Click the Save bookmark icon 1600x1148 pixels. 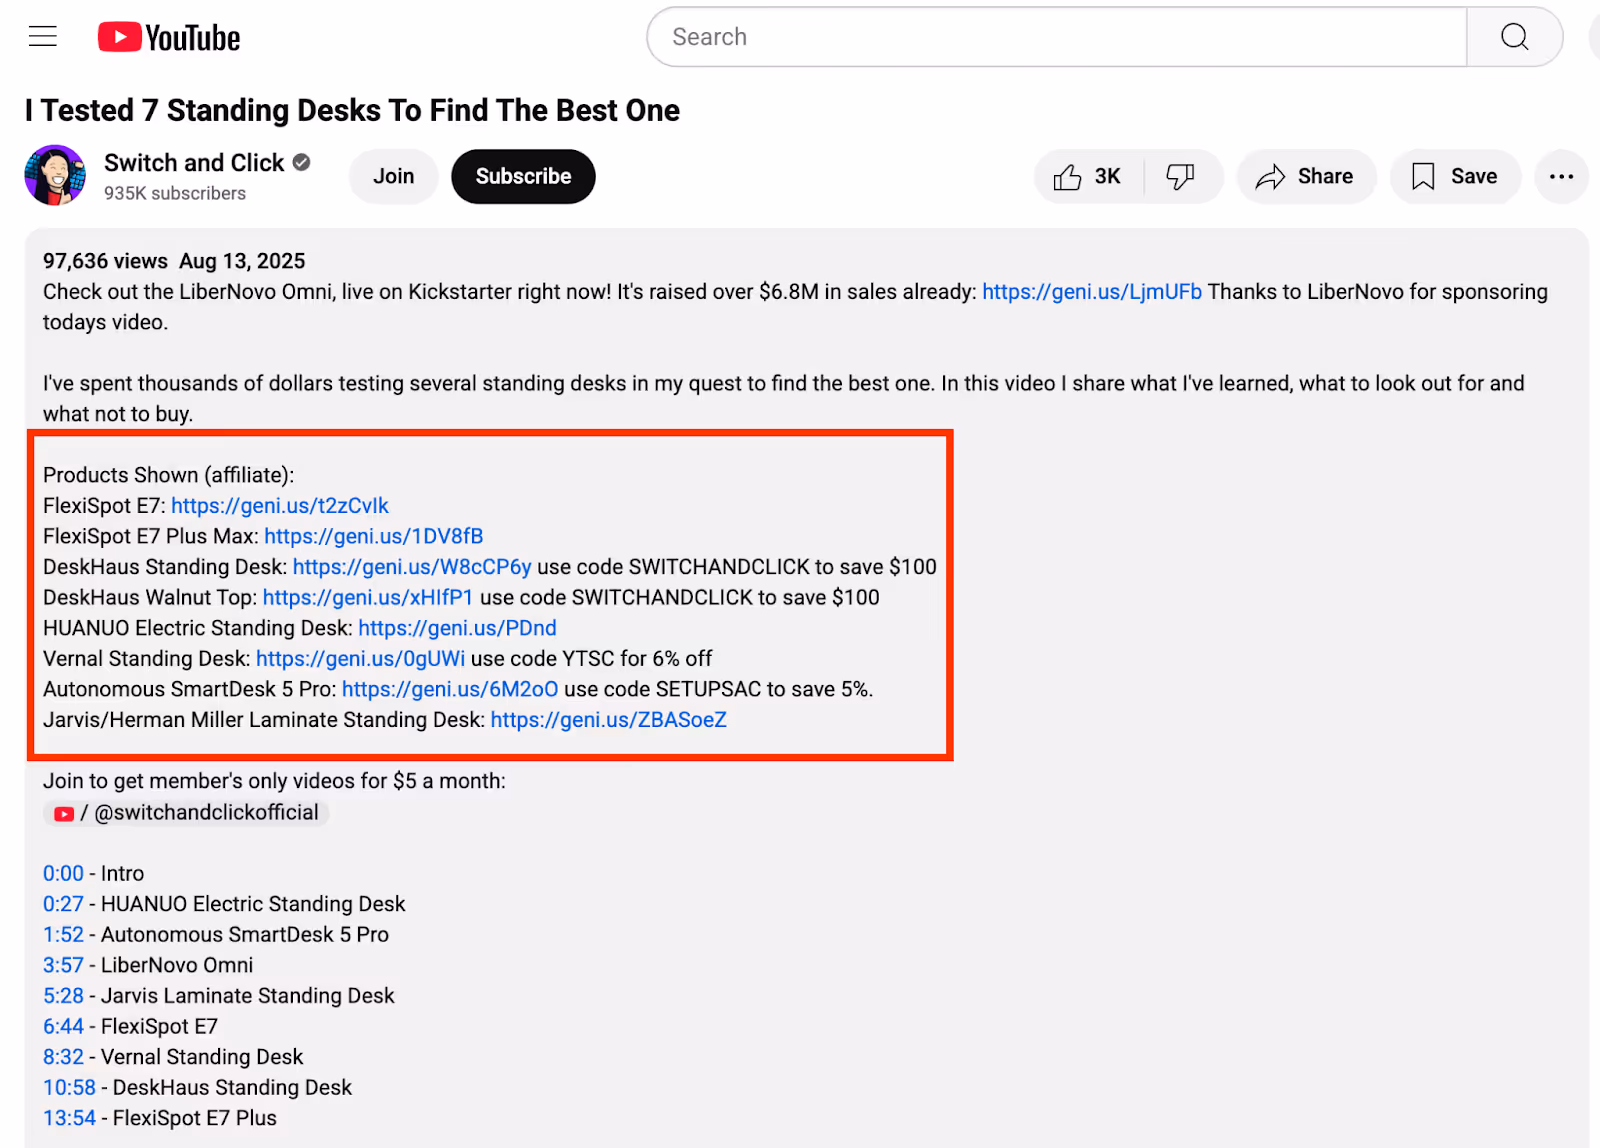(x=1423, y=176)
